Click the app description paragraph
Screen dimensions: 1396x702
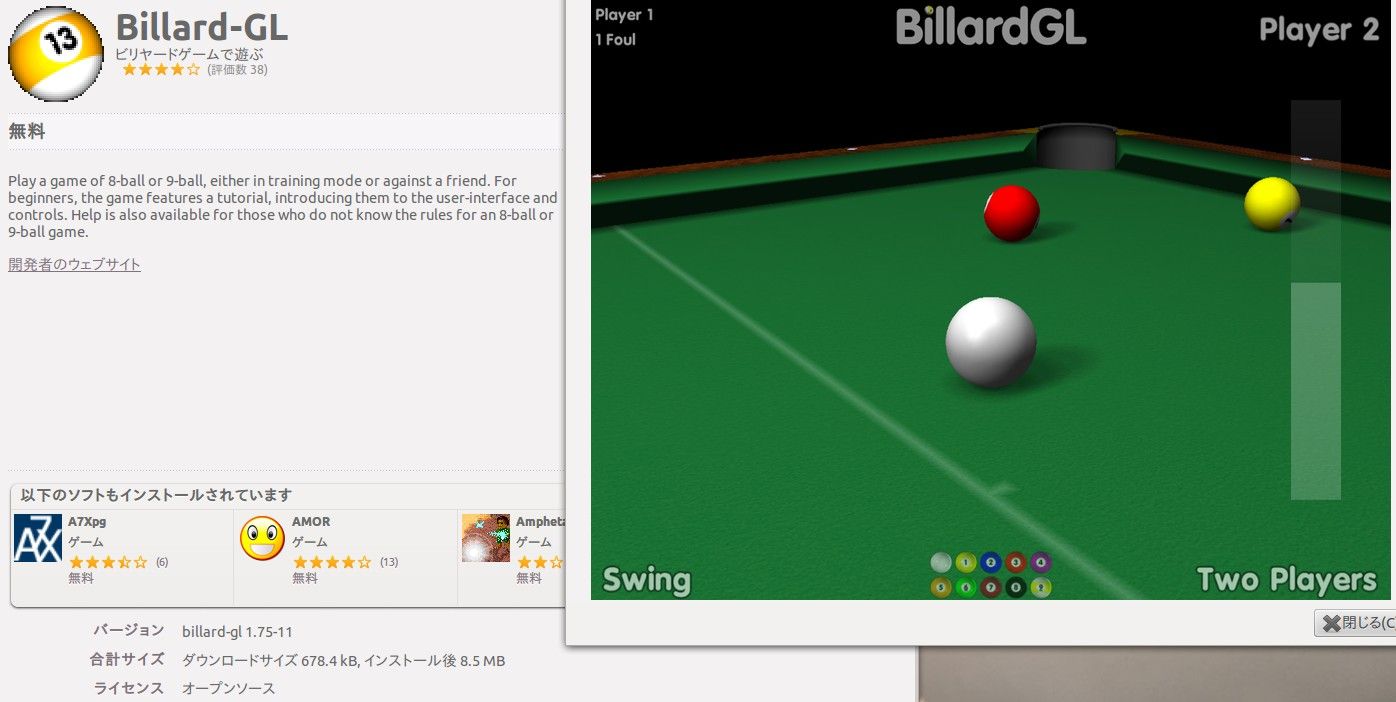pos(283,206)
